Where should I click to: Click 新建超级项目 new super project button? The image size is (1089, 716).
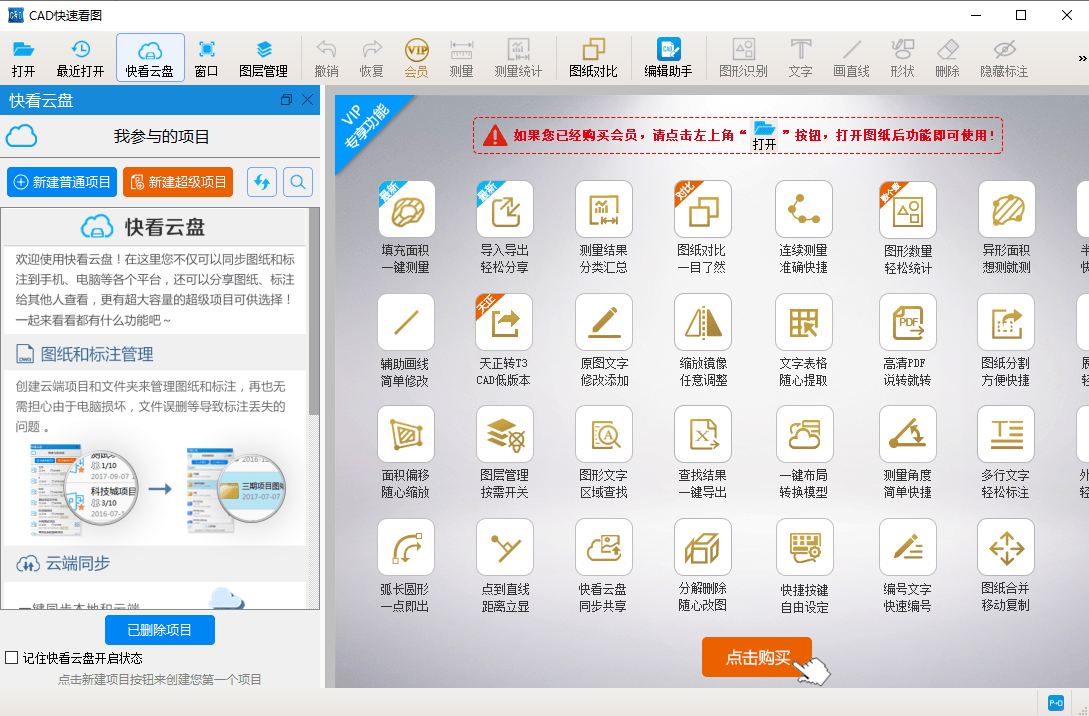178,182
